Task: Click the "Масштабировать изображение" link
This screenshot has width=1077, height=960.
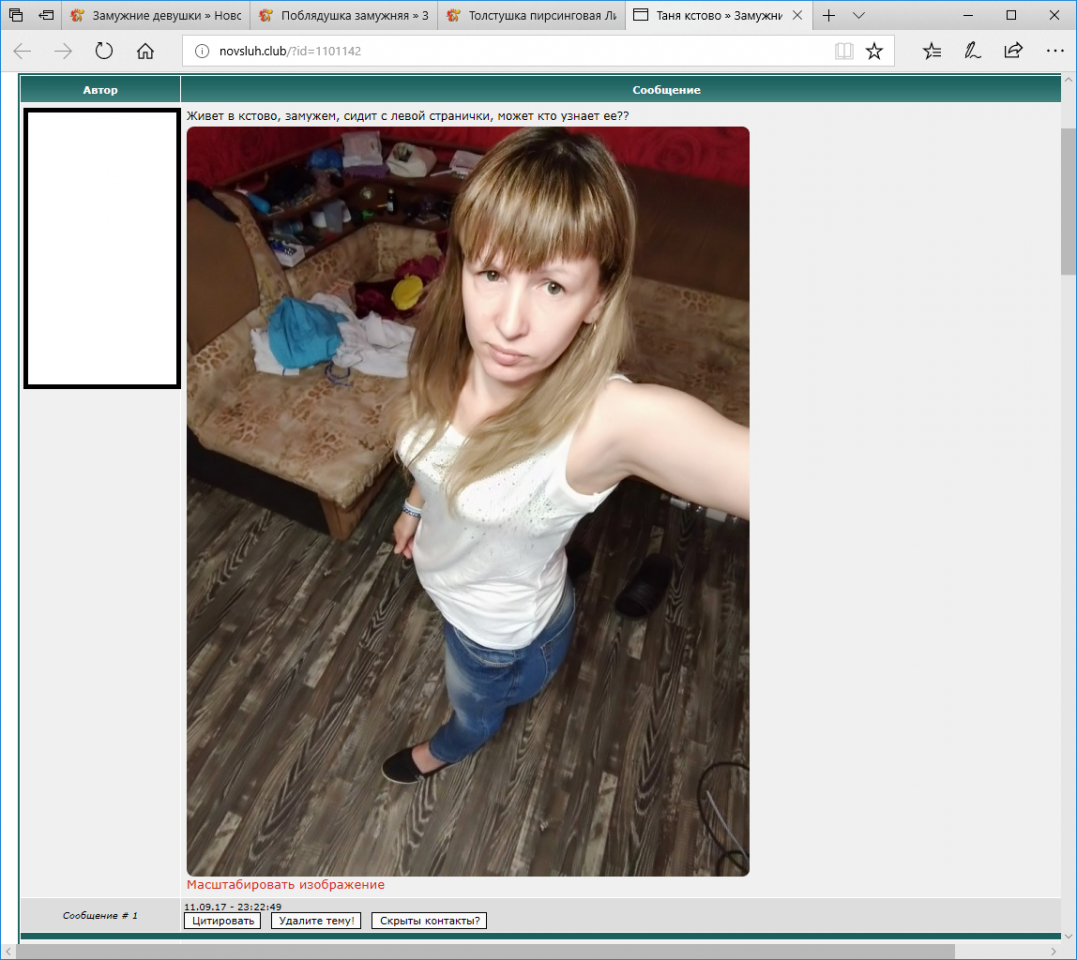Action: (285, 885)
